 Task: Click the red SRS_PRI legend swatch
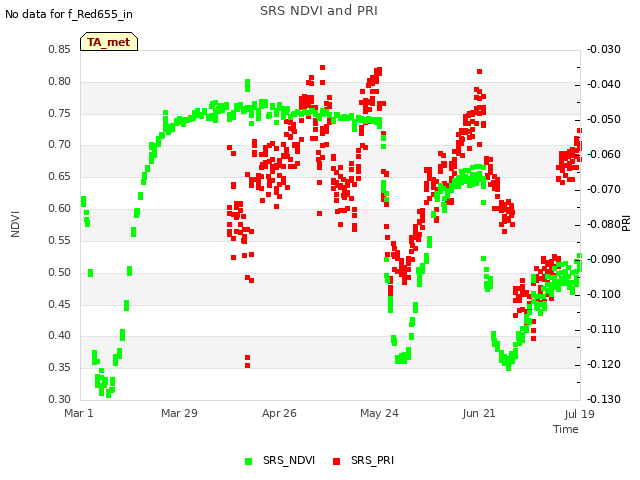tap(336, 461)
